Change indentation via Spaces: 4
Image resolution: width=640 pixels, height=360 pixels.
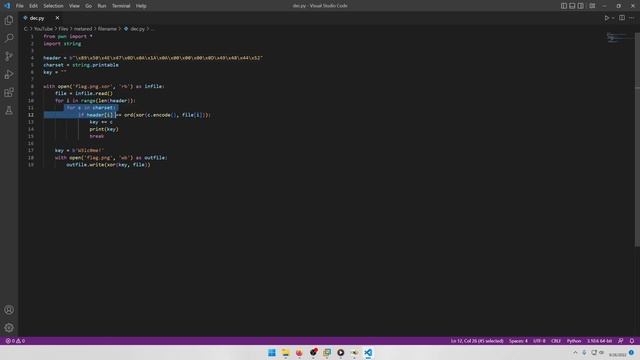pyautogui.click(x=518, y=341)
